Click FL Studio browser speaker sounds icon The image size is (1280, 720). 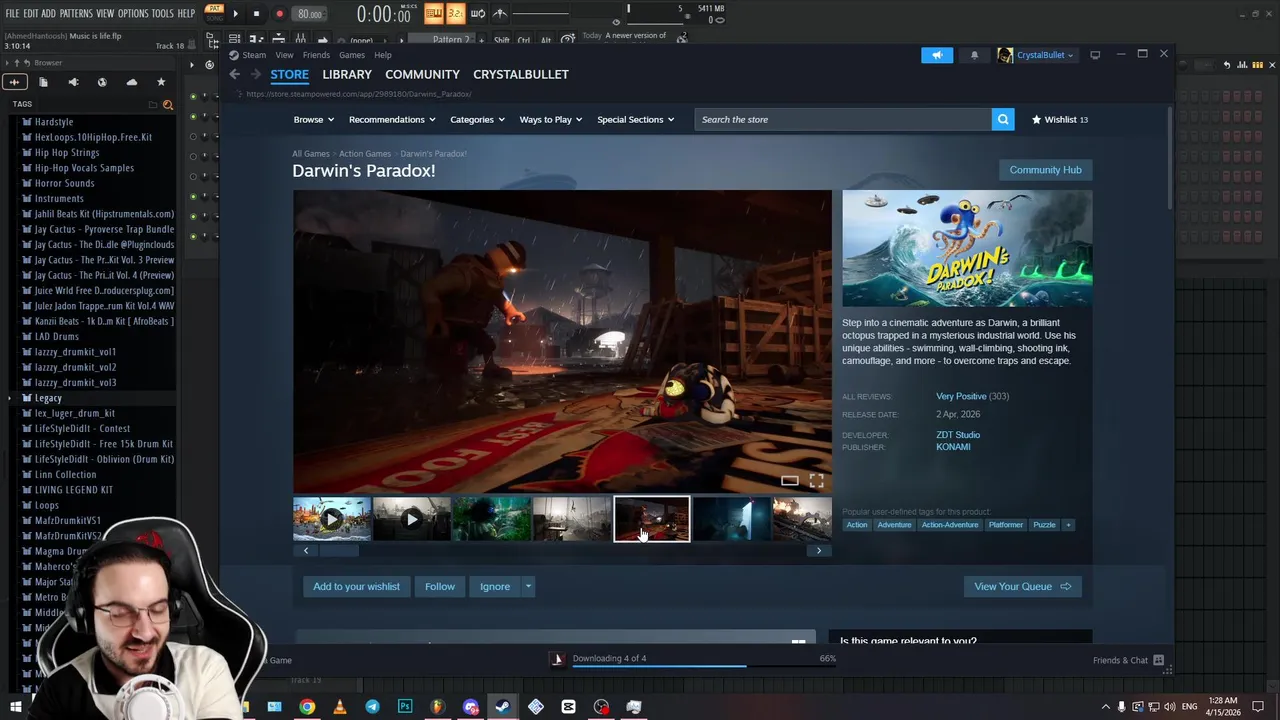[x=73, y=82]
